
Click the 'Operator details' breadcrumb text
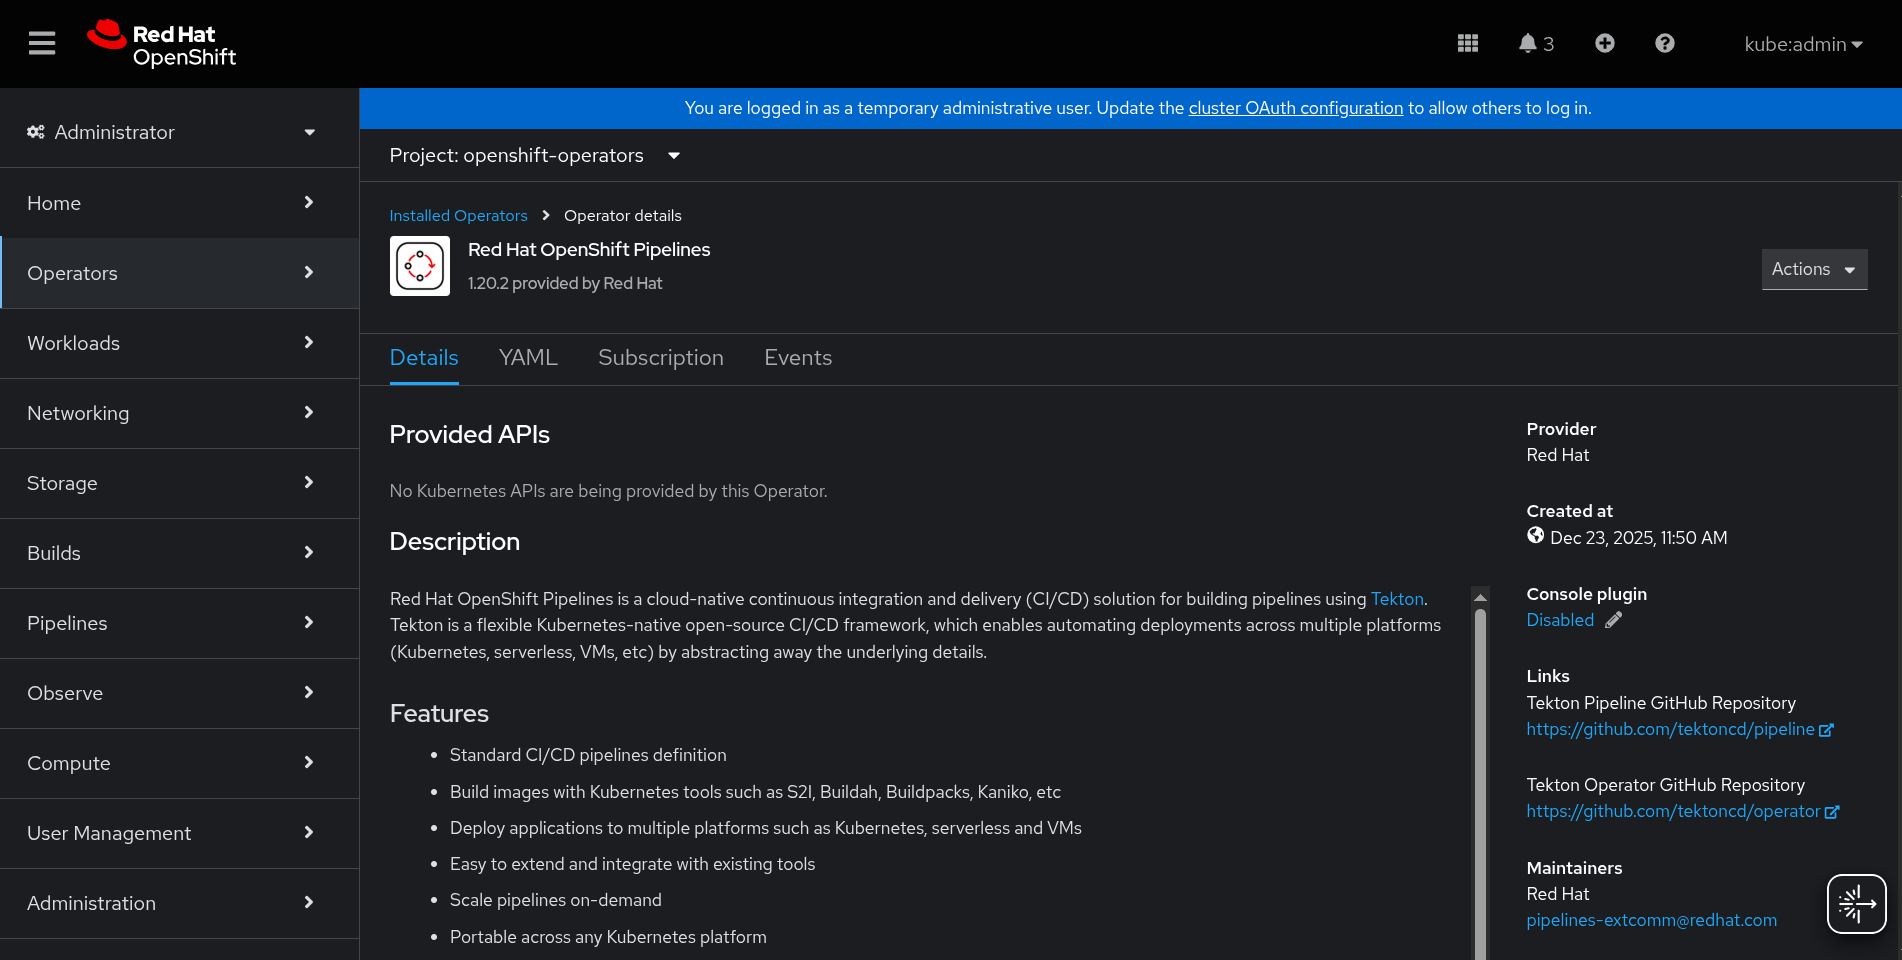(x=623, y=216)
